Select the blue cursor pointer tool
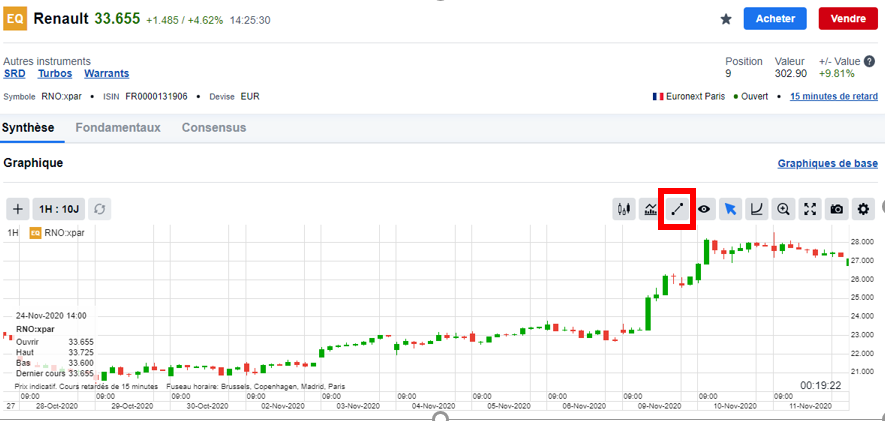The width and height of the screenshot is (885, 421). pos(730,209)
